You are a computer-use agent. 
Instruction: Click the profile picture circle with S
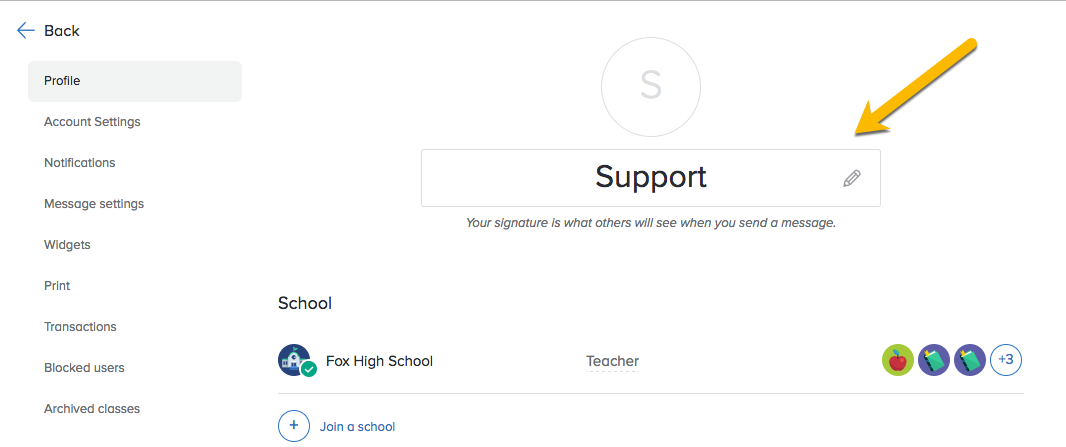point(651,86)
